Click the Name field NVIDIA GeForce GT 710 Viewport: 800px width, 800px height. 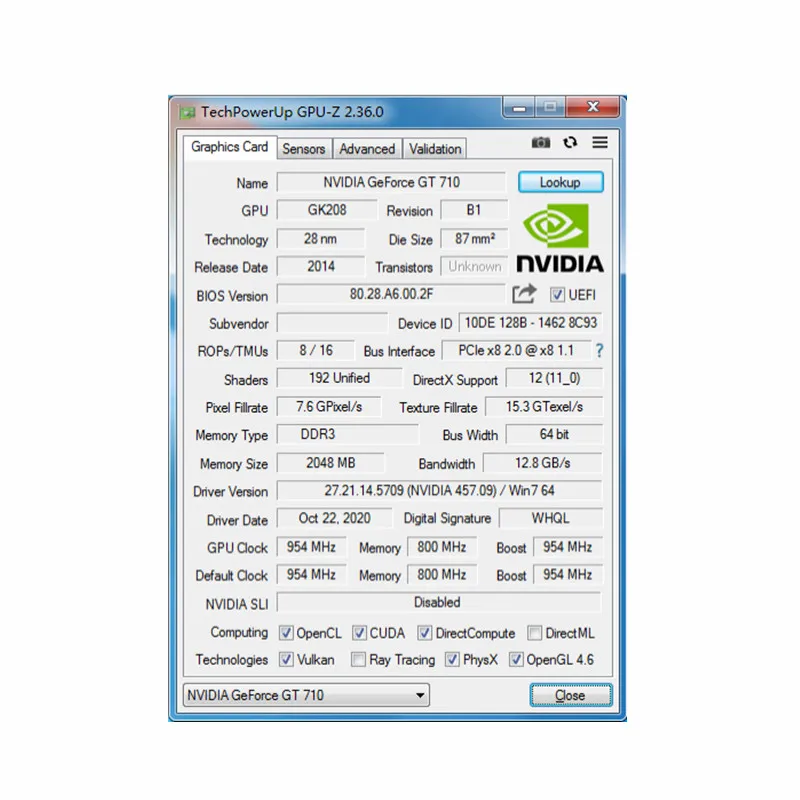click(391, 182)
